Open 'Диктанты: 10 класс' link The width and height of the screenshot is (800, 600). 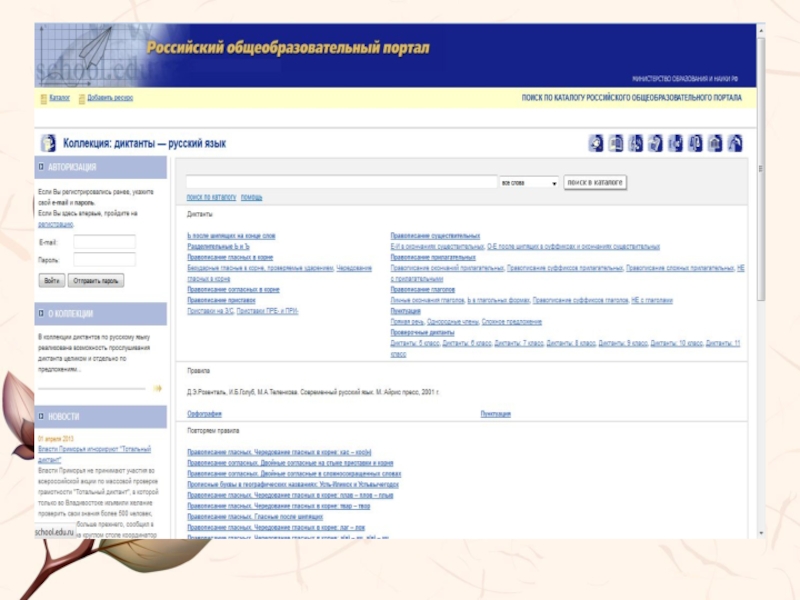tap(677, 343)
